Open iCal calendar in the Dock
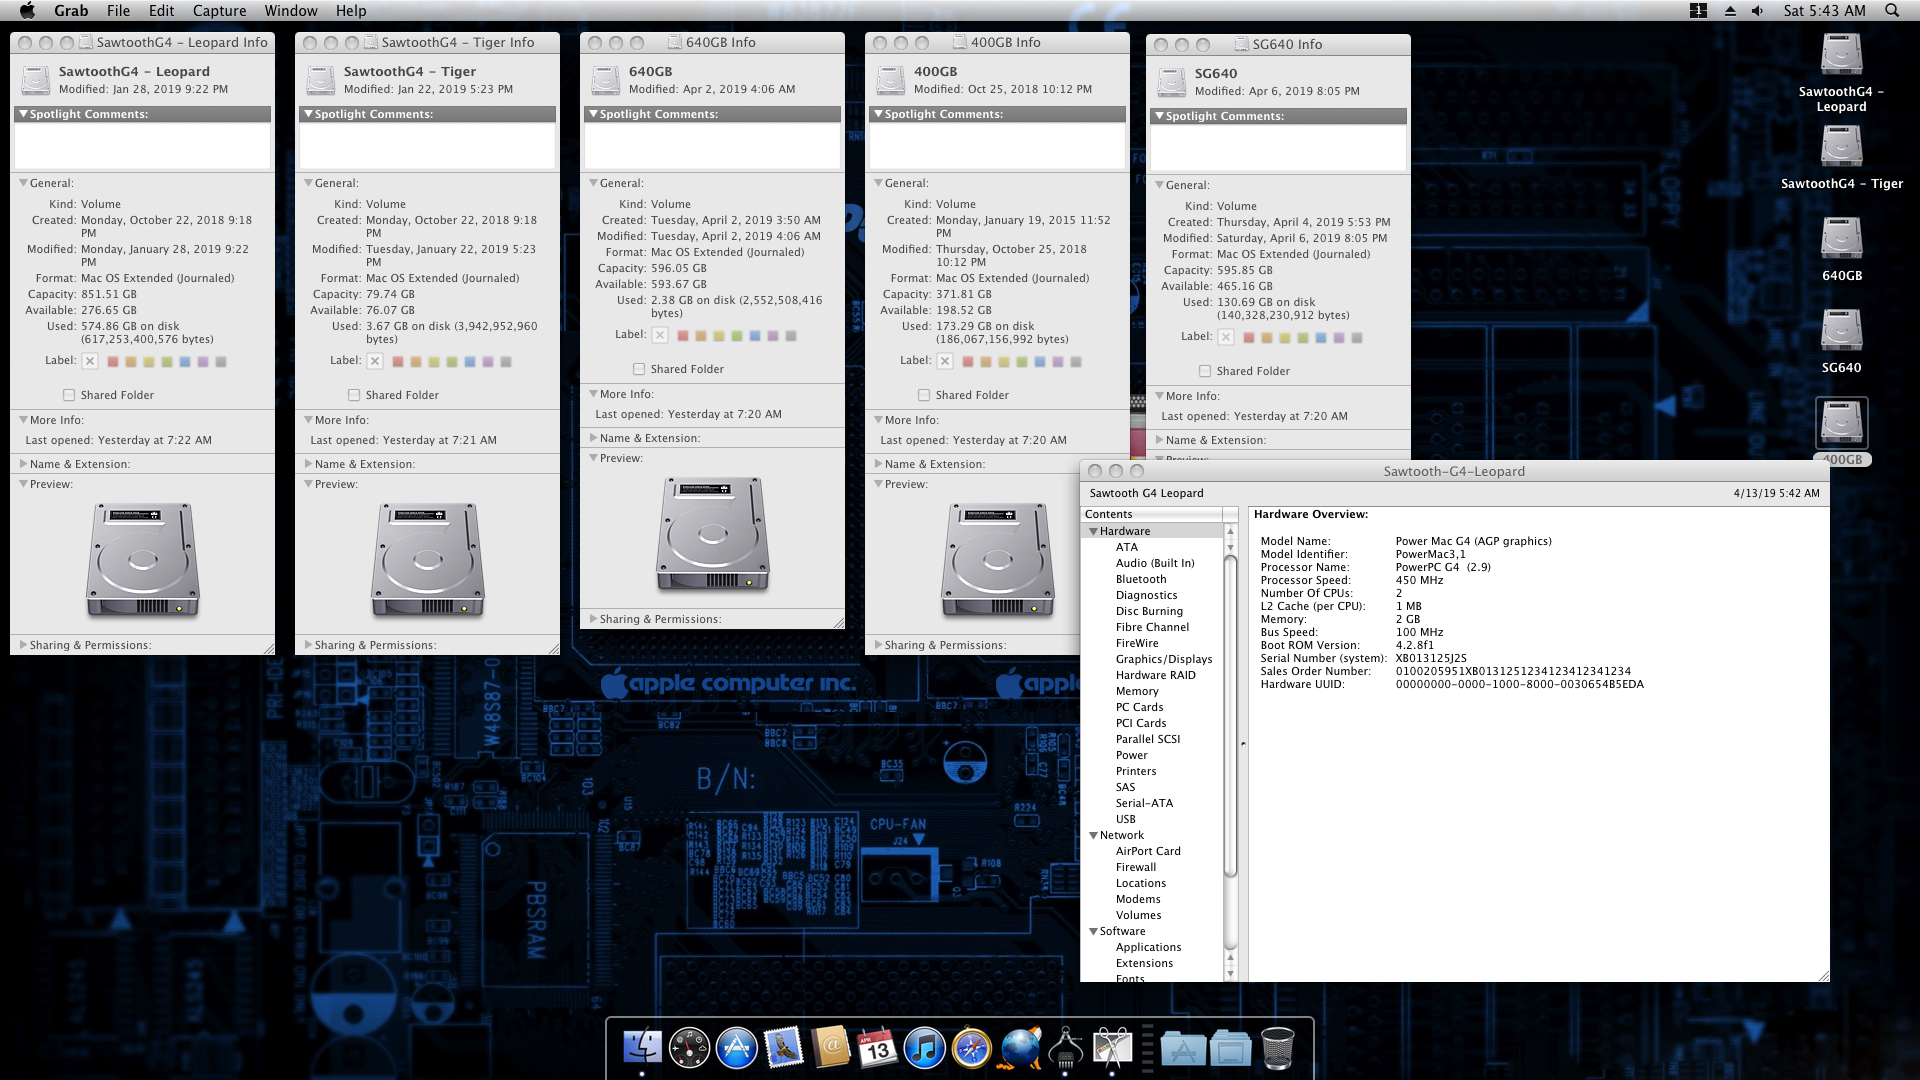This screenshot has width=1920, height=1080. [x=878, y=1048]
